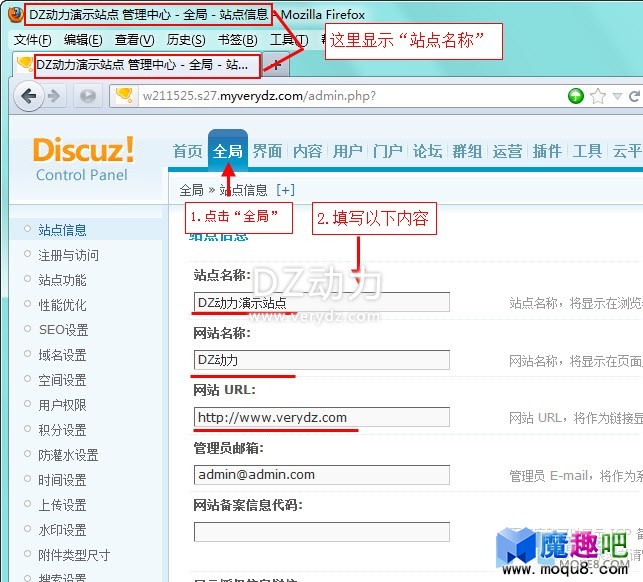
Task: Open 上传设置 in the sidebar
Action: [62, 505]
